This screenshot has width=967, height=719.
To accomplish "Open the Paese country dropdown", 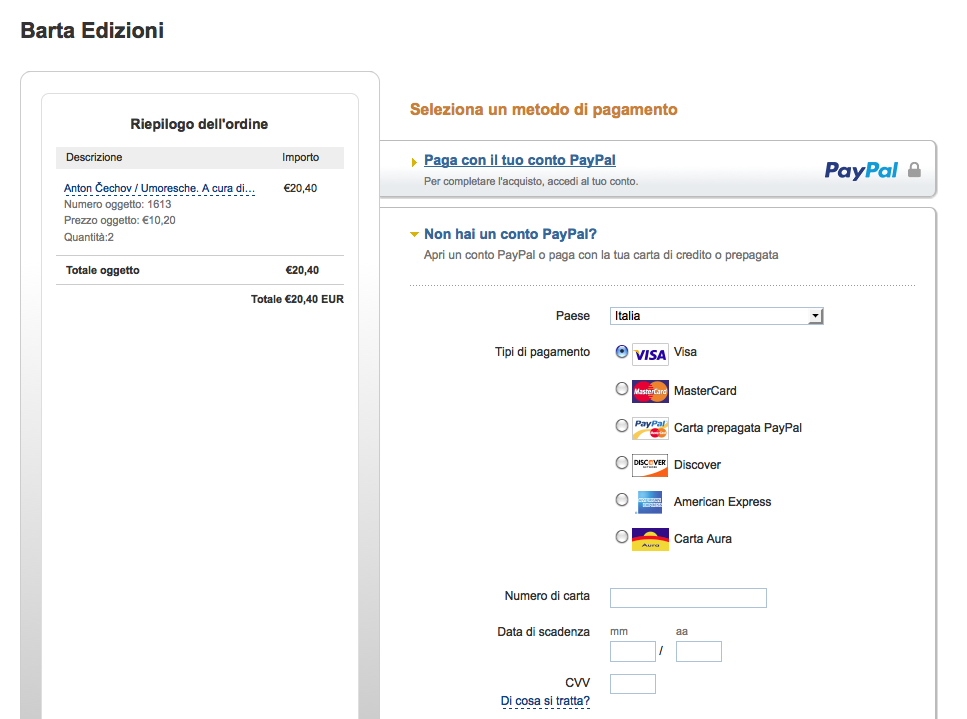I will 717,316.
